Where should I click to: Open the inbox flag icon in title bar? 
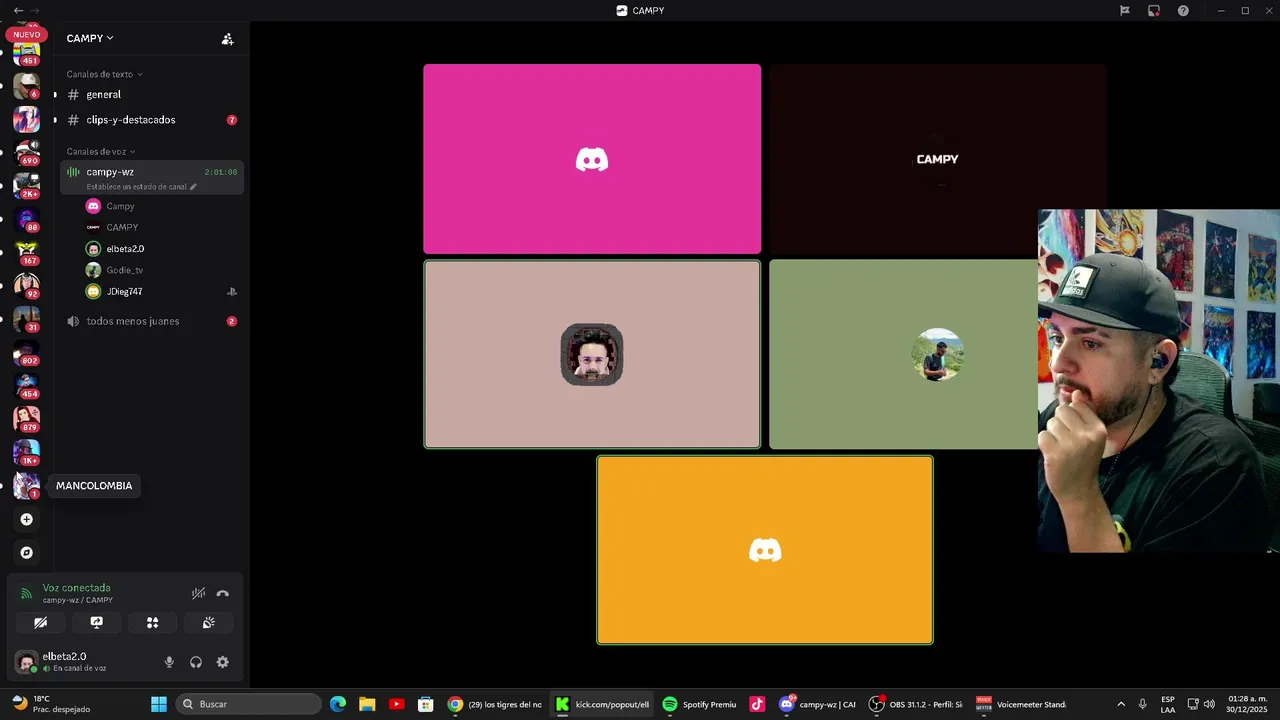point(1125,11)
